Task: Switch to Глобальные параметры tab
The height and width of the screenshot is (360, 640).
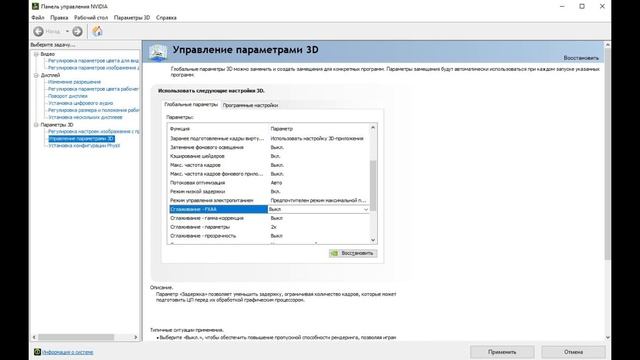Action: (191, 104)
